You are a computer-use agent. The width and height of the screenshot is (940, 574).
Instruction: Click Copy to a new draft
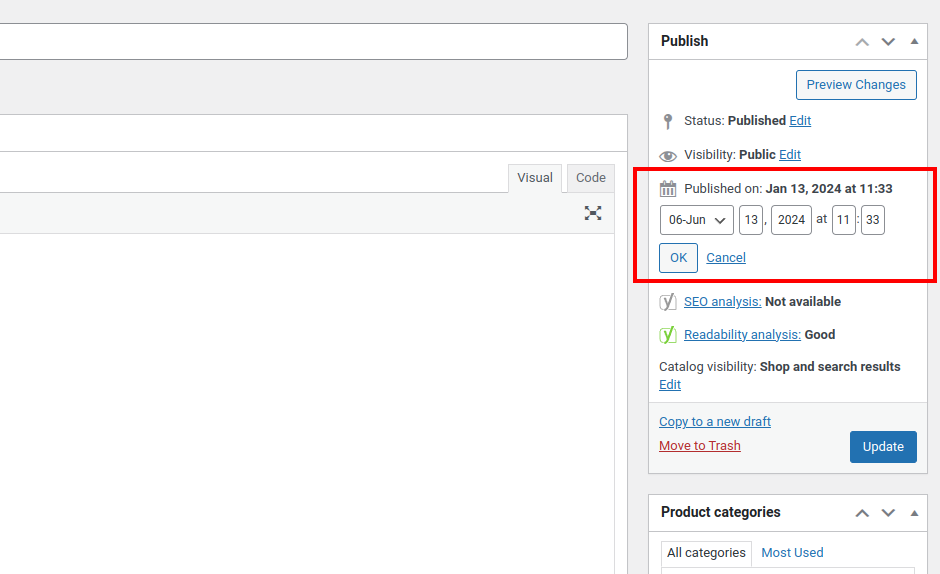(x=715, y=422)
